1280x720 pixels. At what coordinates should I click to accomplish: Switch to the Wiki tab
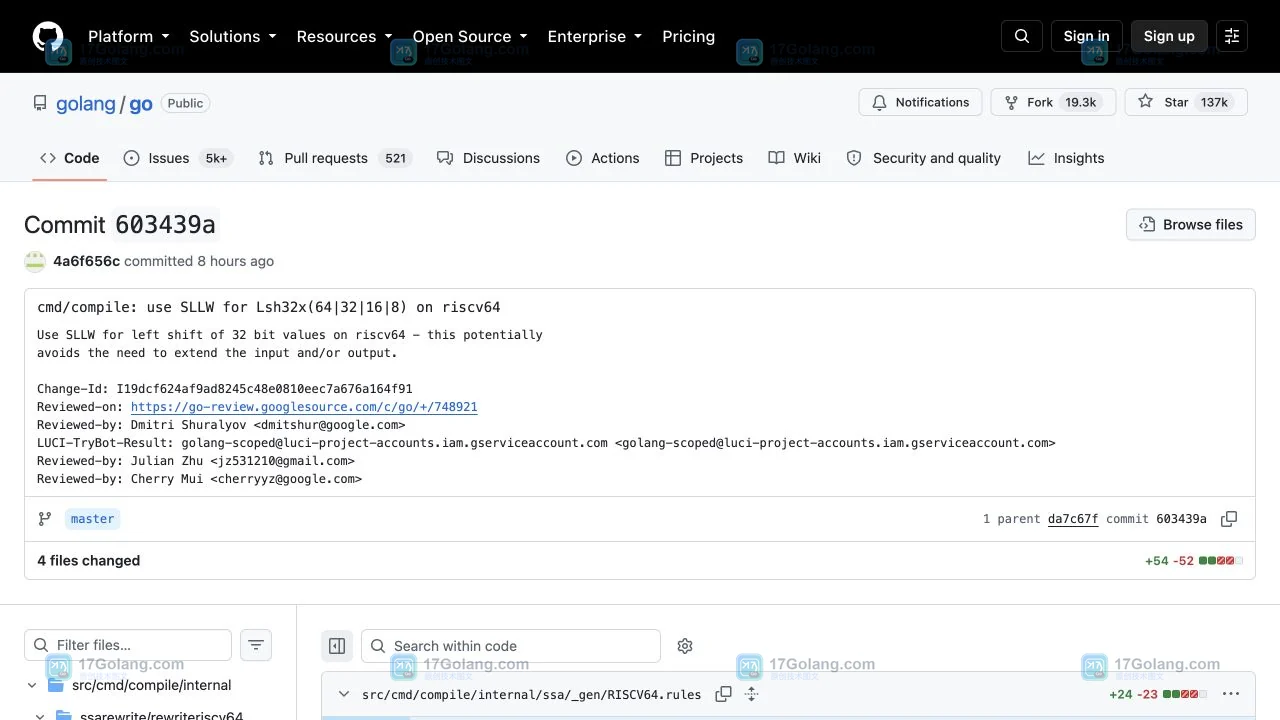point(795,158)
